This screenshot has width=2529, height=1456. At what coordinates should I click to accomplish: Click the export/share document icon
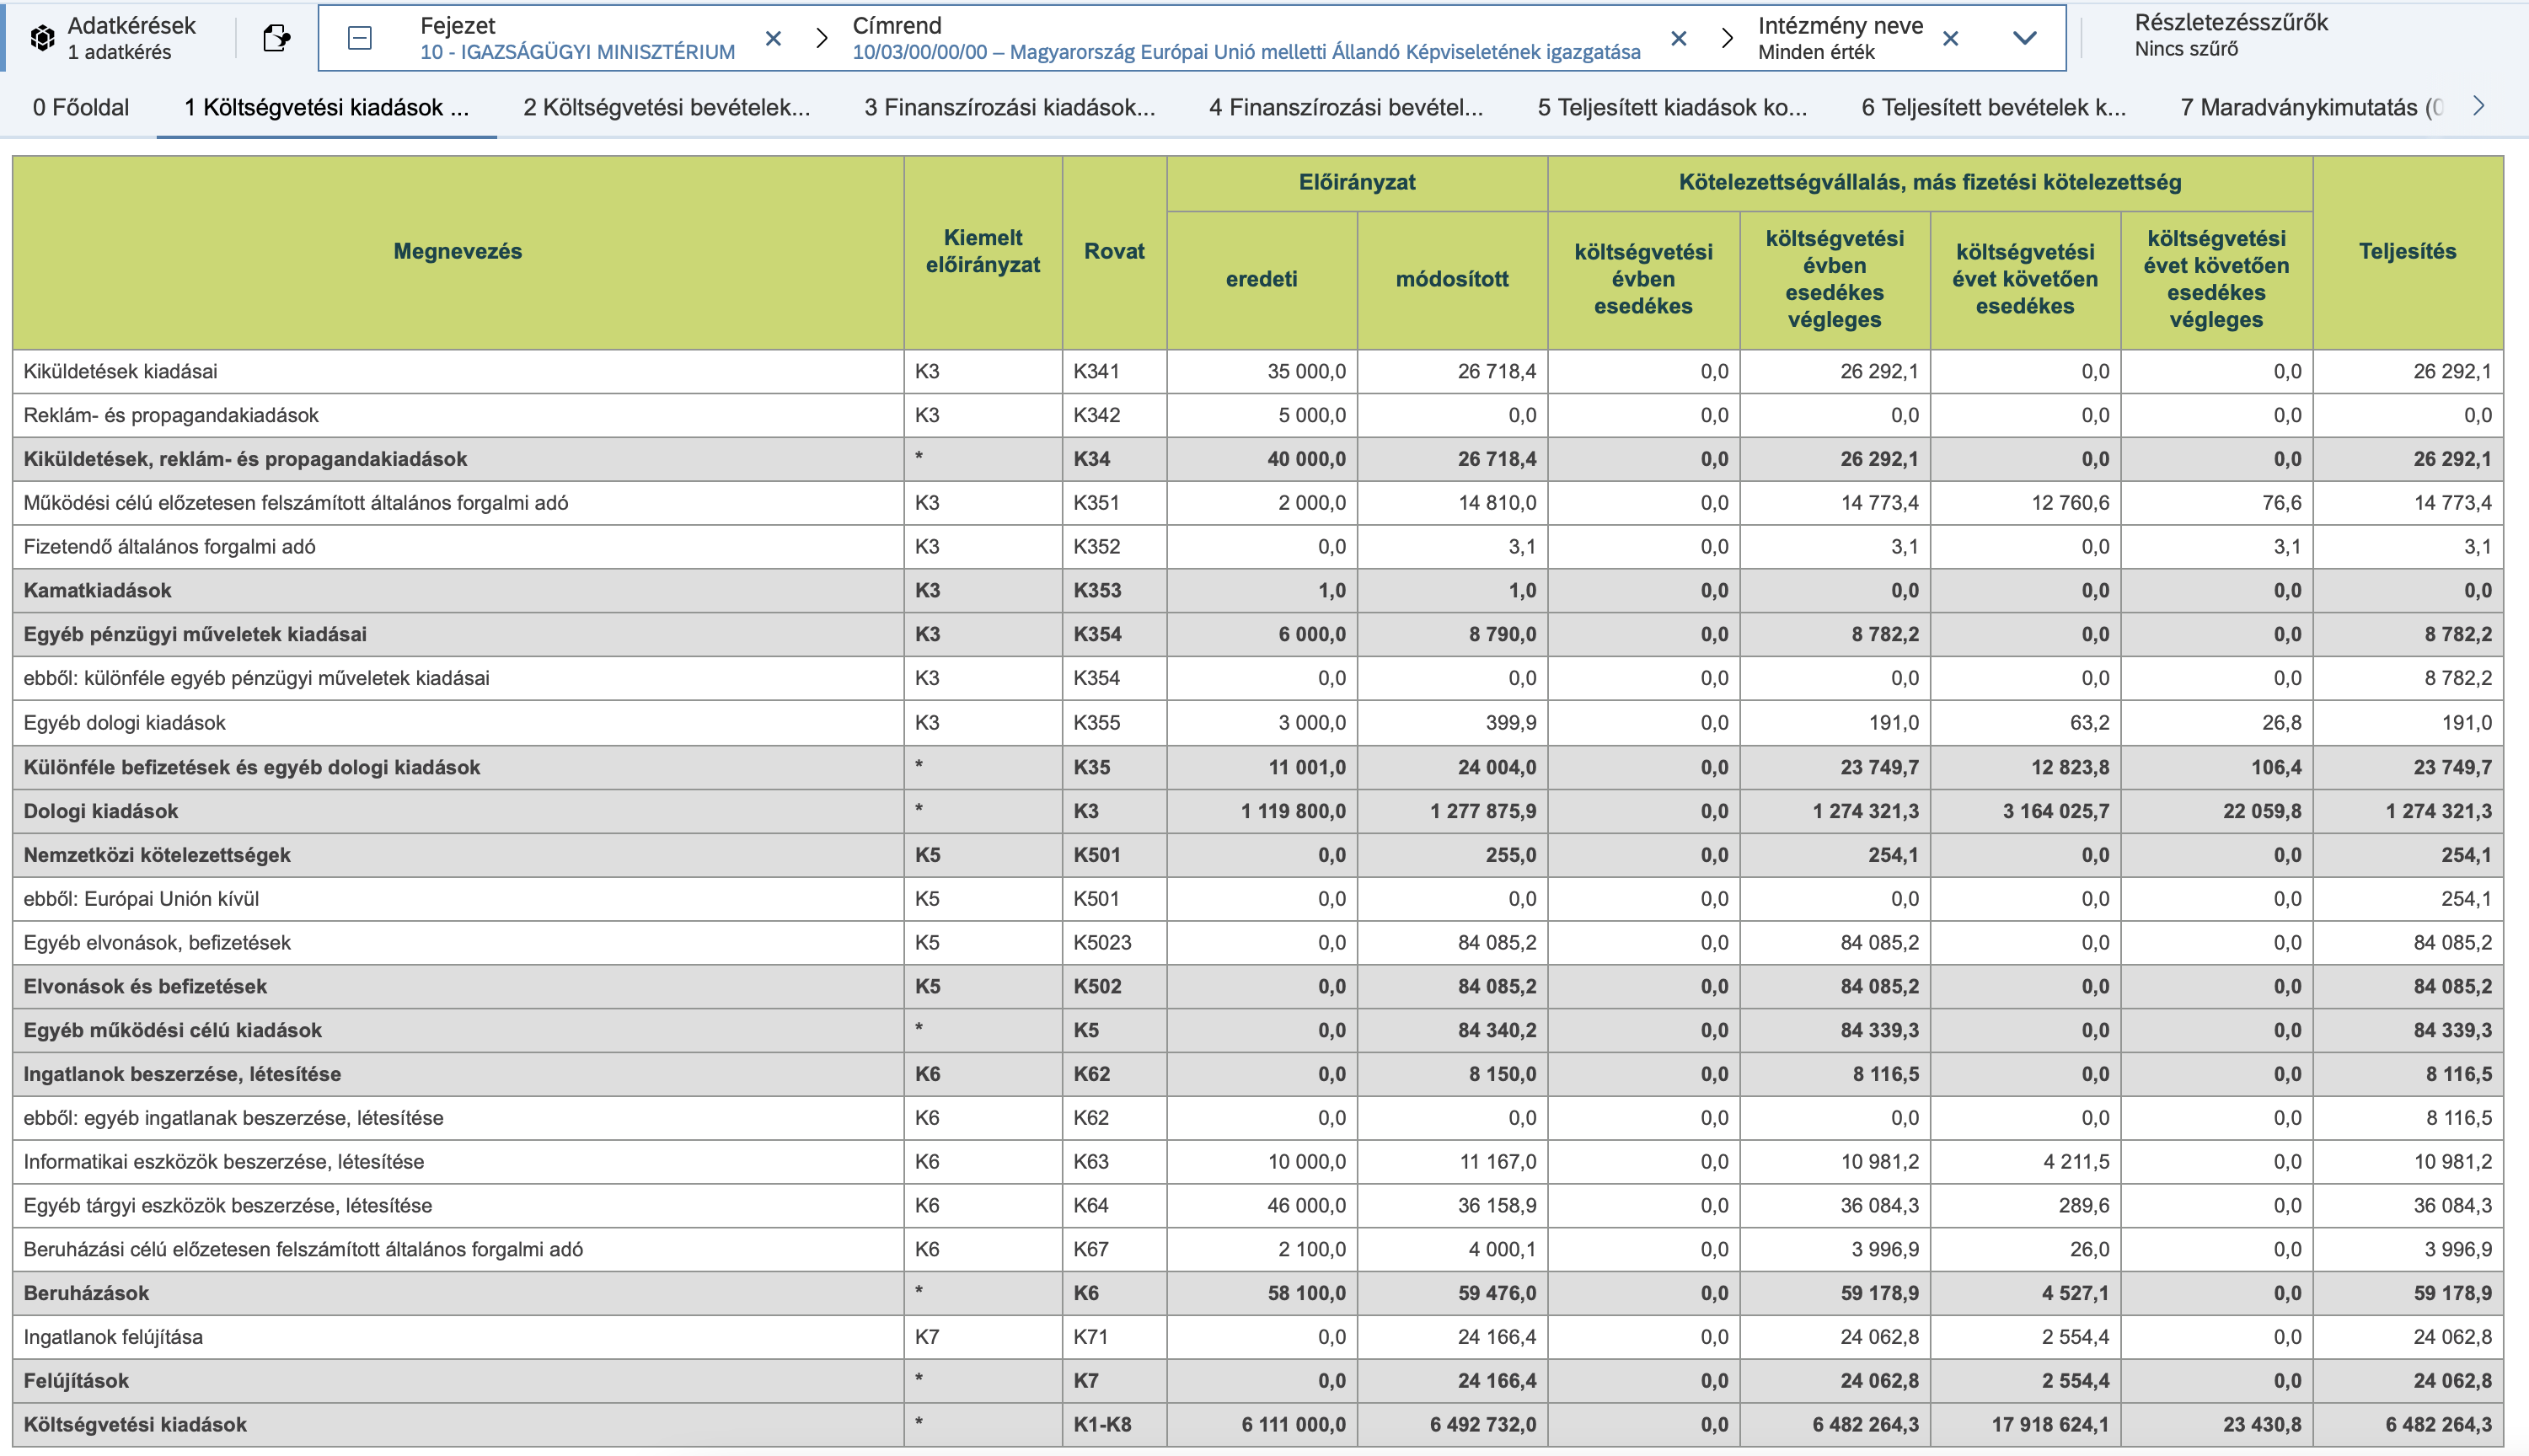(x=276, y=38)
